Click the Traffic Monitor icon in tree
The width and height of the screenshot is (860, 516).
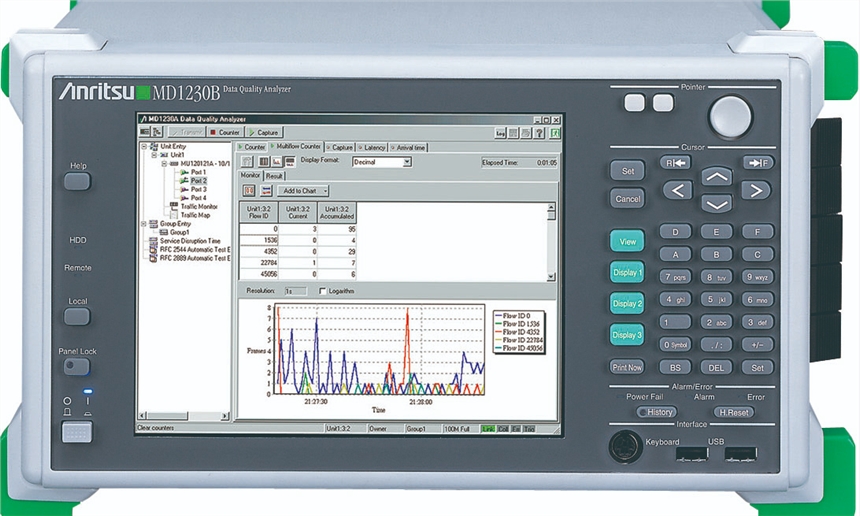173,206
